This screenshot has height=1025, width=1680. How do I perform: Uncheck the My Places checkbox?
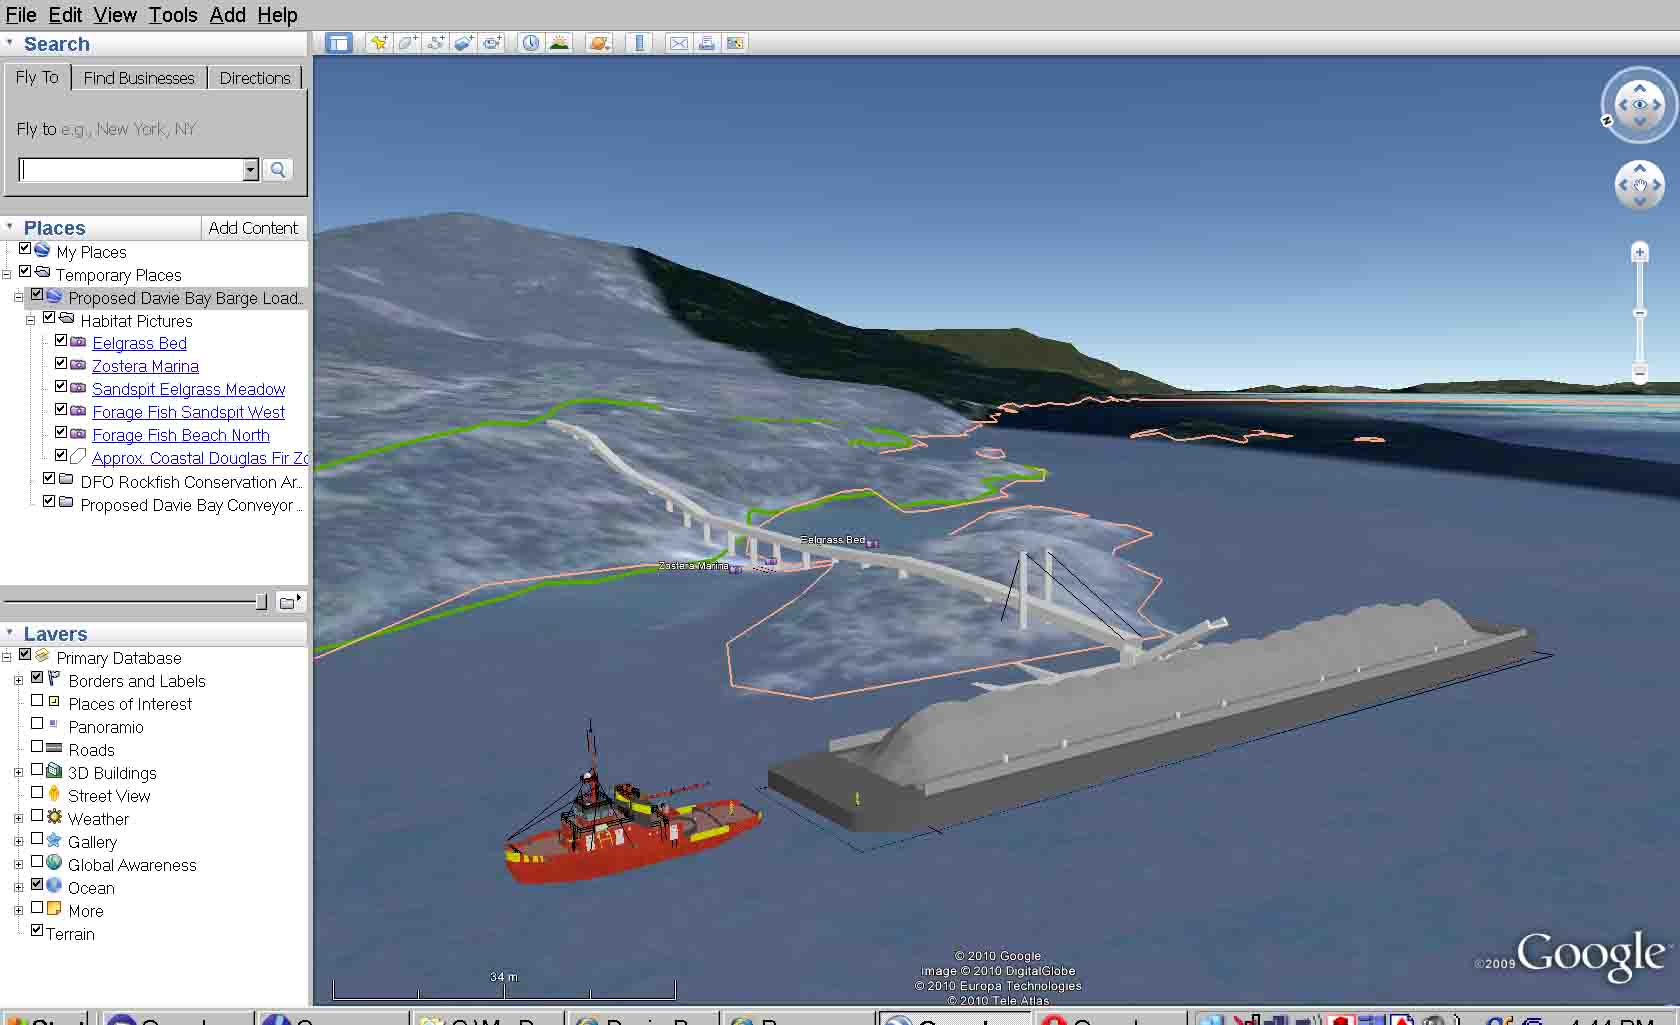click(26, 250)
